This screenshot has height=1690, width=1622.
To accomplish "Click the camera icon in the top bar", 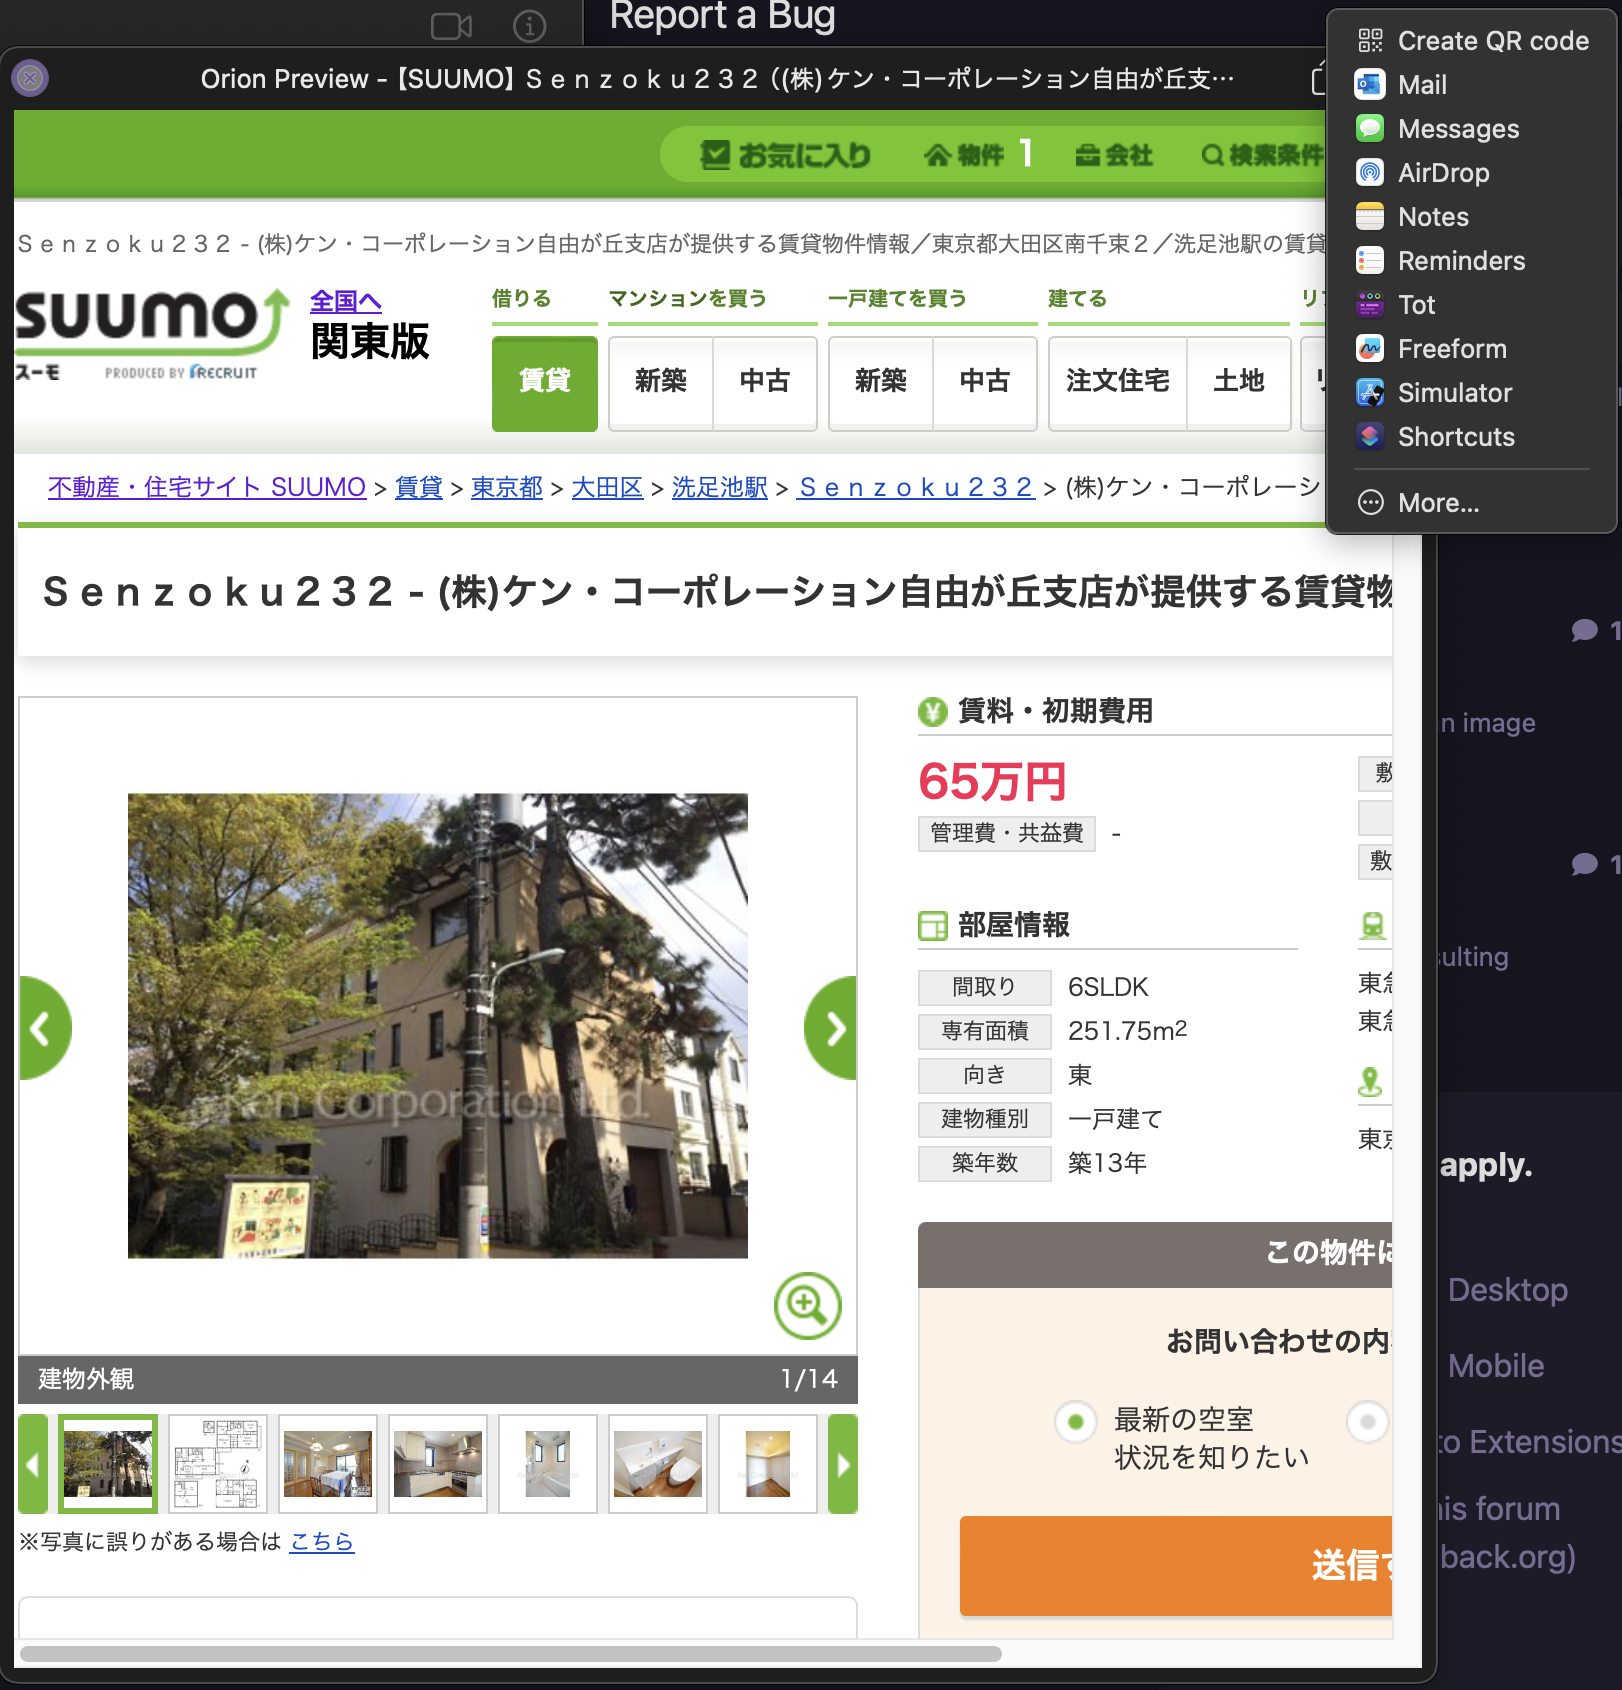I will tap(451, 26).
